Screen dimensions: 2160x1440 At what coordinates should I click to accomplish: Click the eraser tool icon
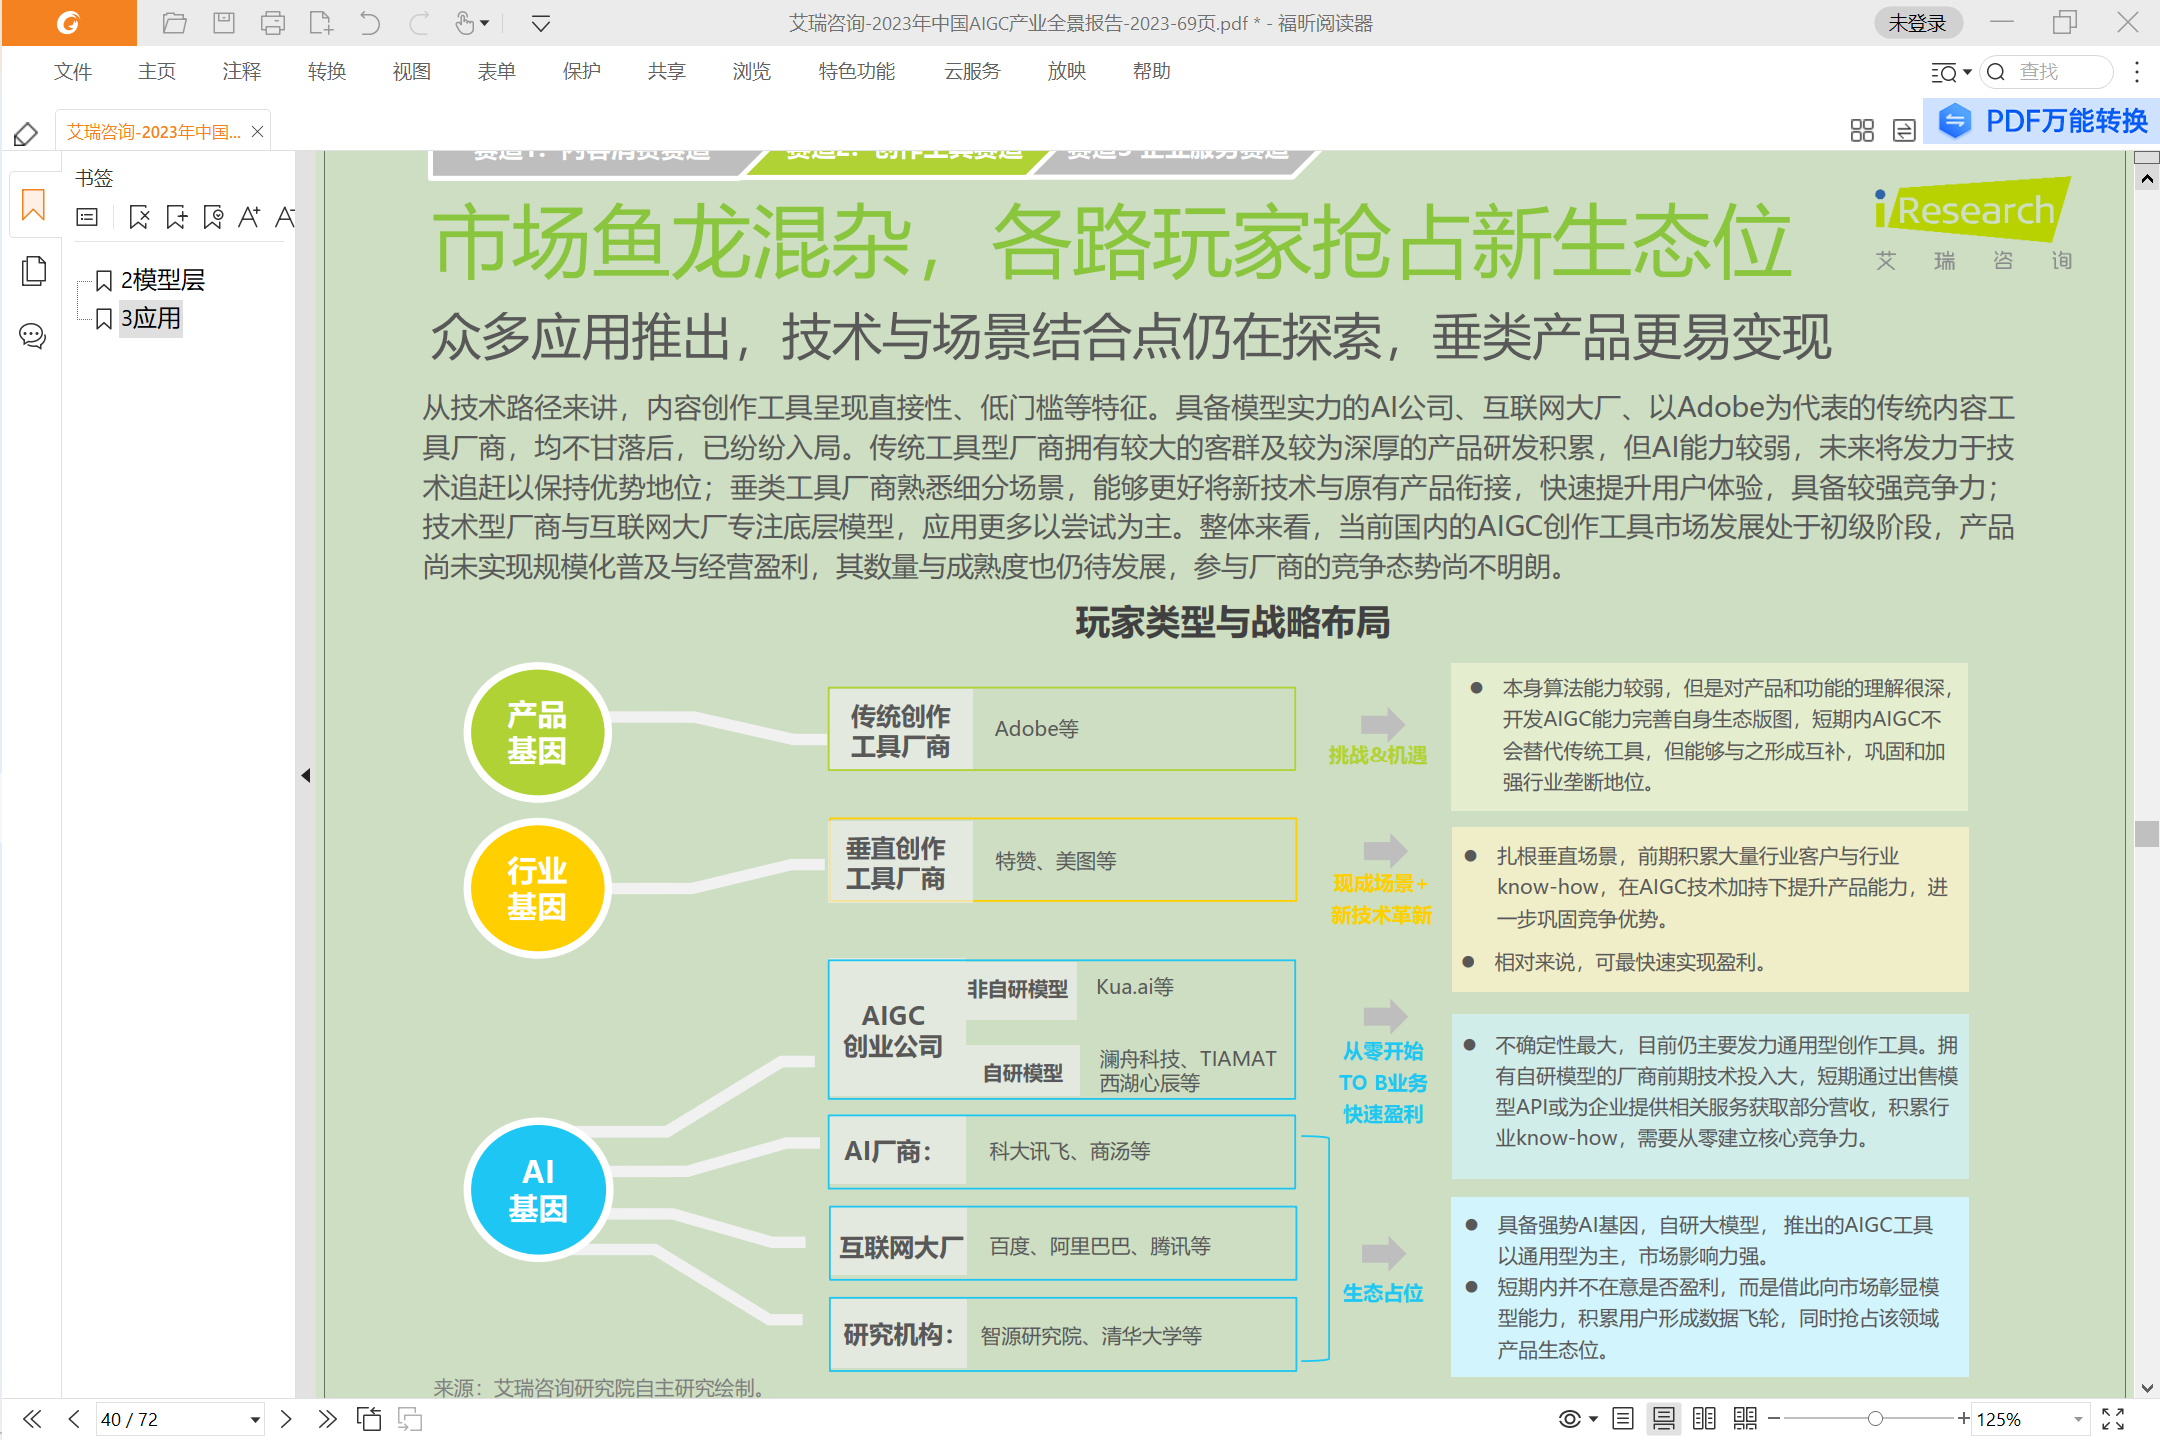(x=26, y=134)
